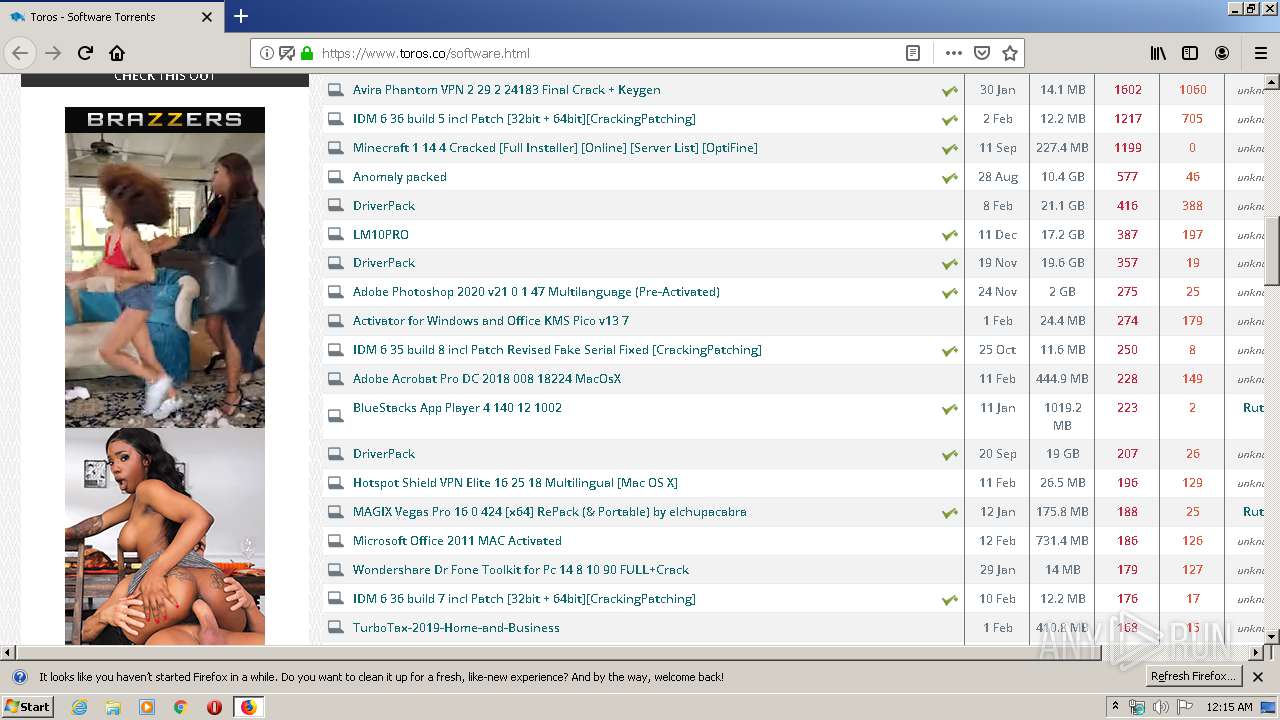Click software category icon beside Anomaly packed
1280x720 pixels.
click(335, 177)
